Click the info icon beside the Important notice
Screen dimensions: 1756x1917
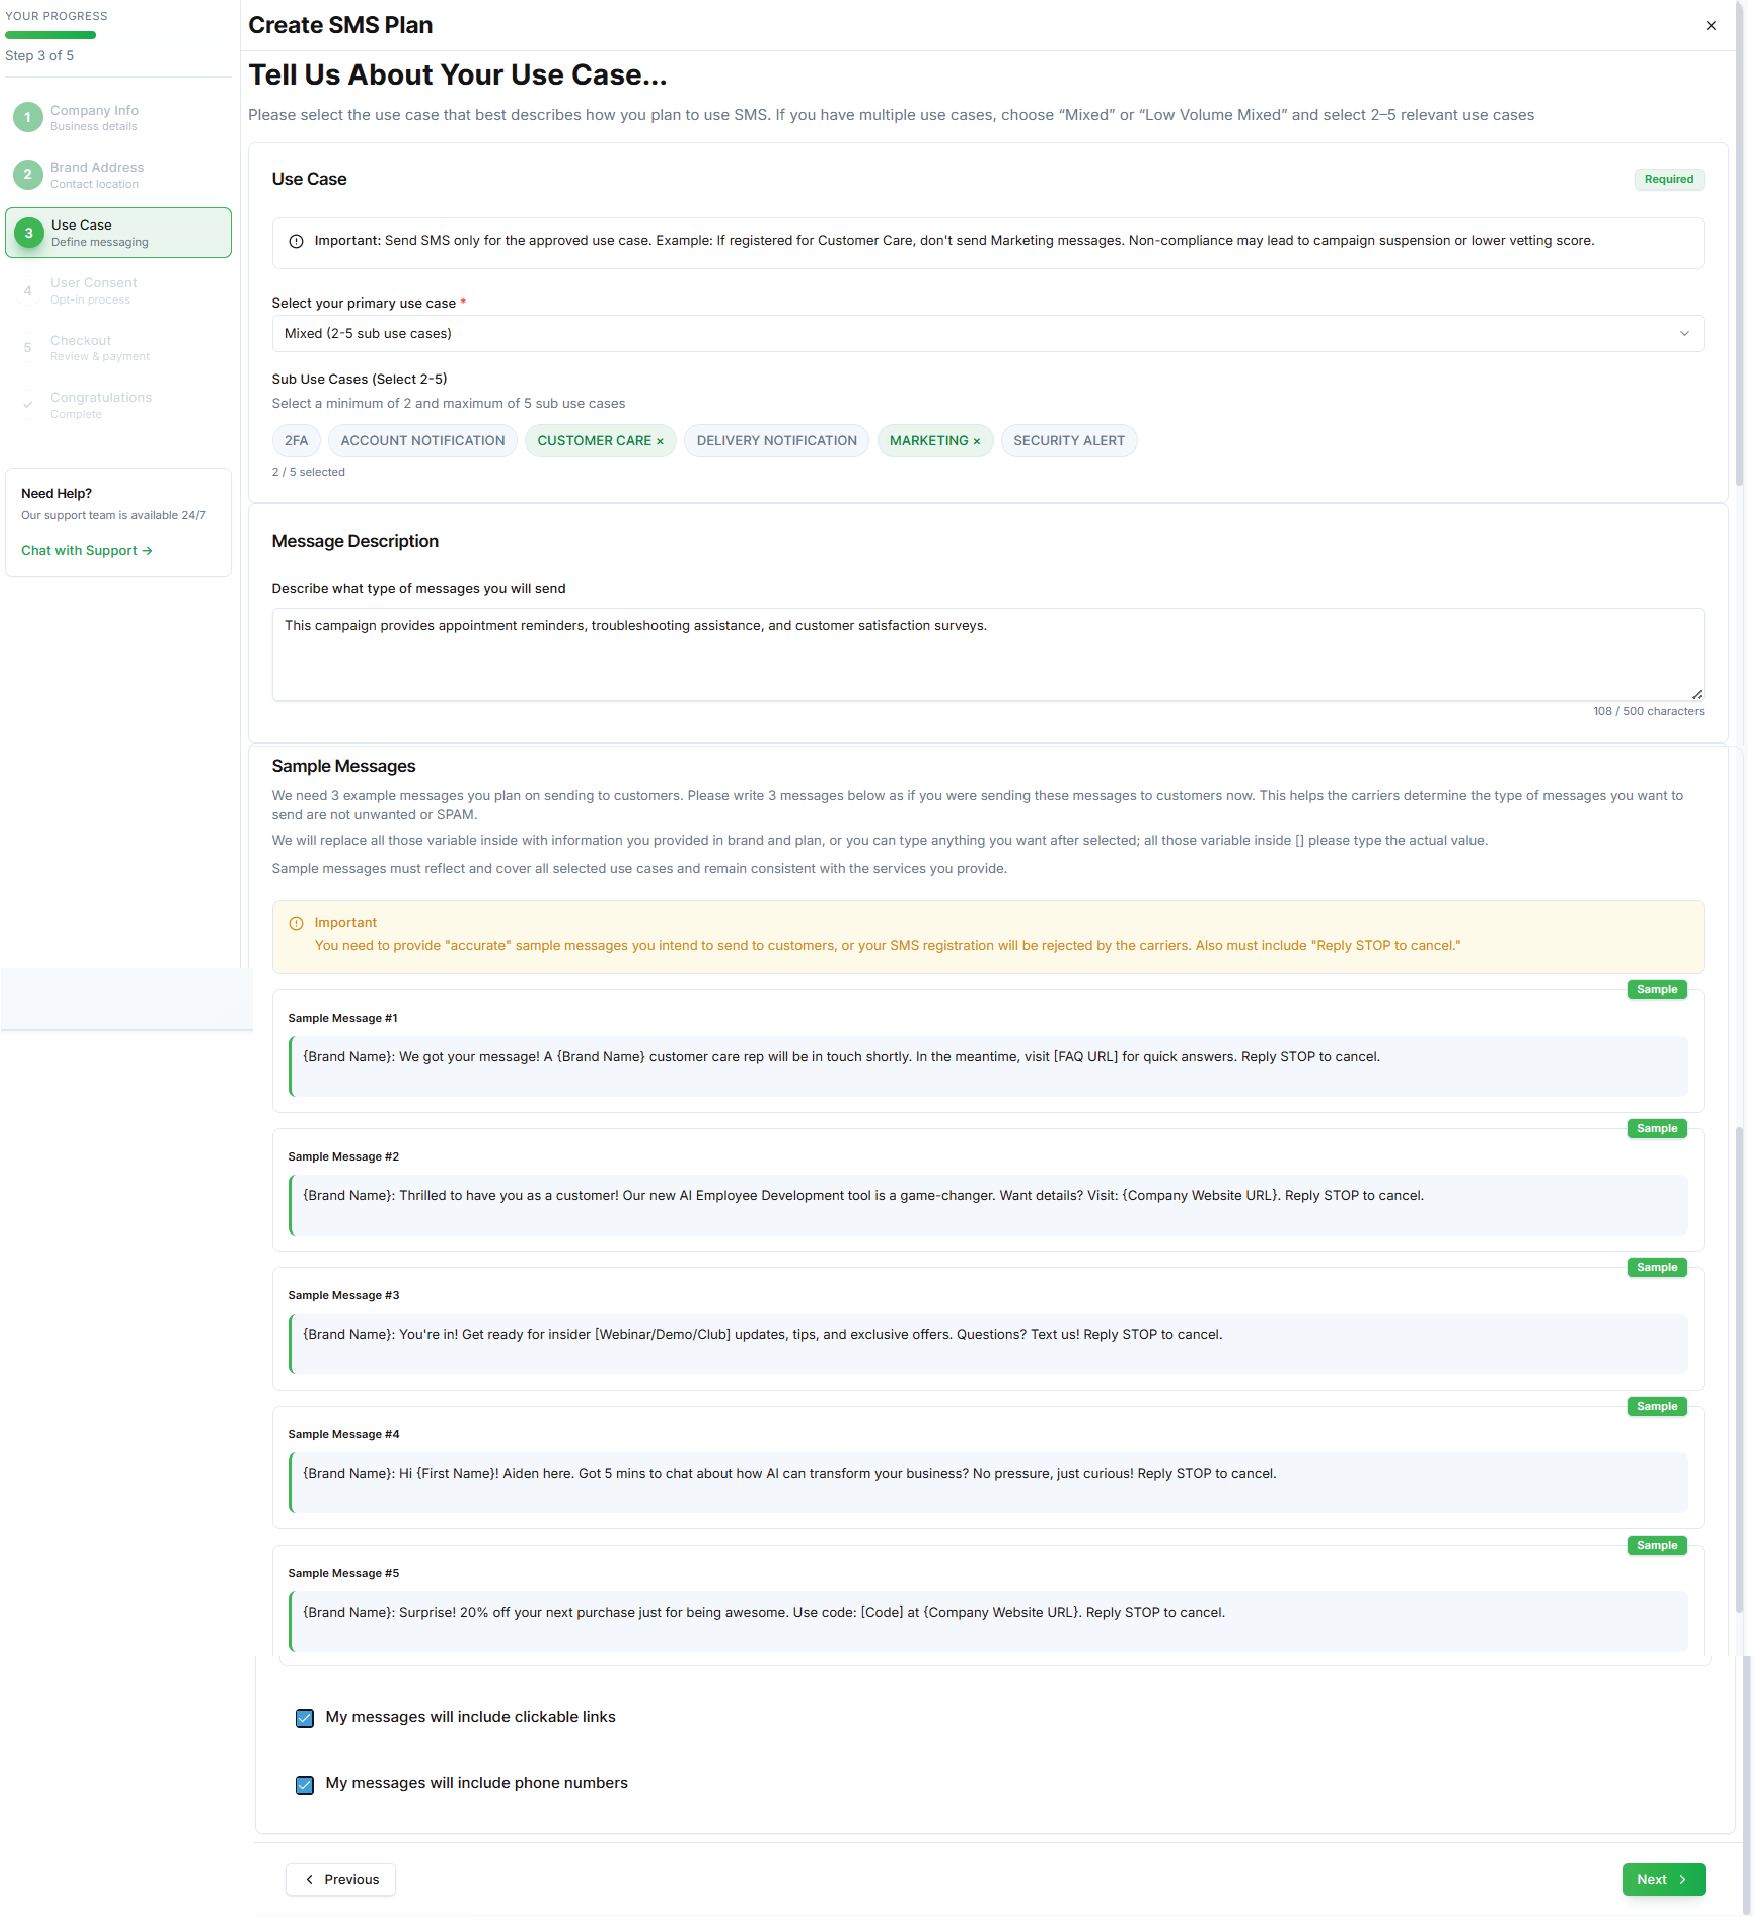click(296, 241)
